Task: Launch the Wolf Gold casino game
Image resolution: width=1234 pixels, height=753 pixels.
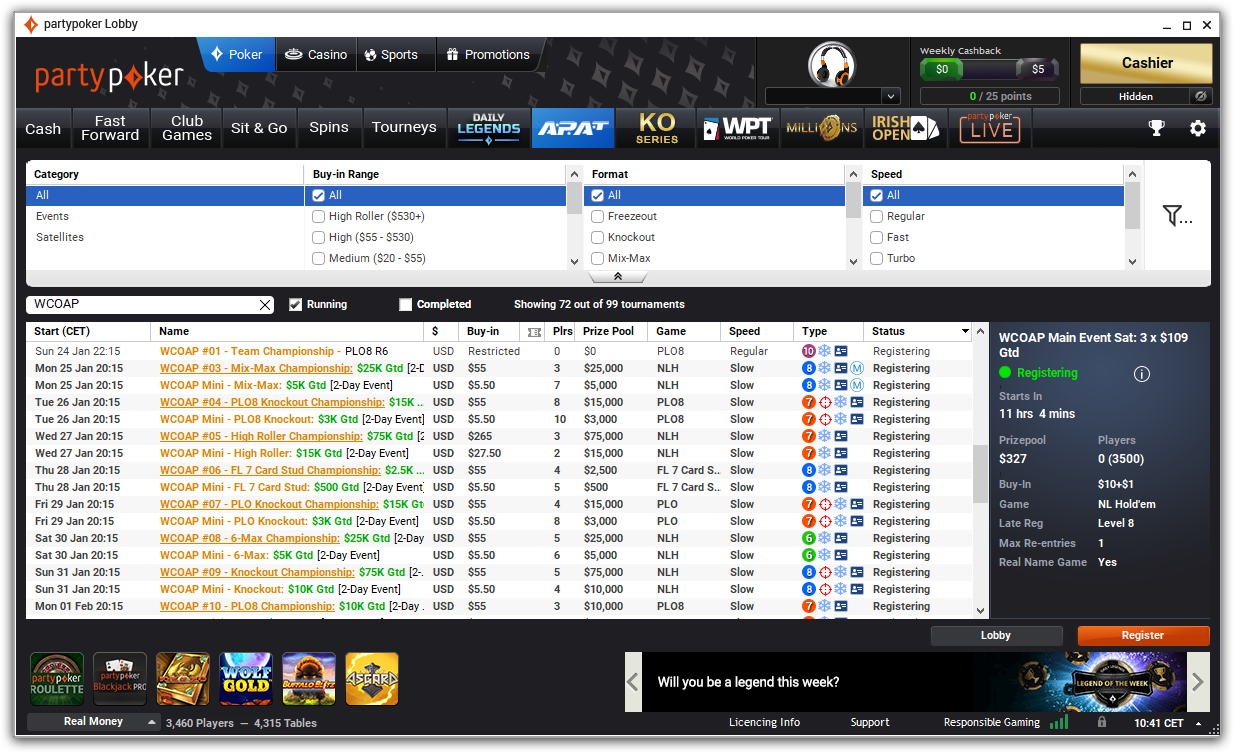Action: [246, 679]
